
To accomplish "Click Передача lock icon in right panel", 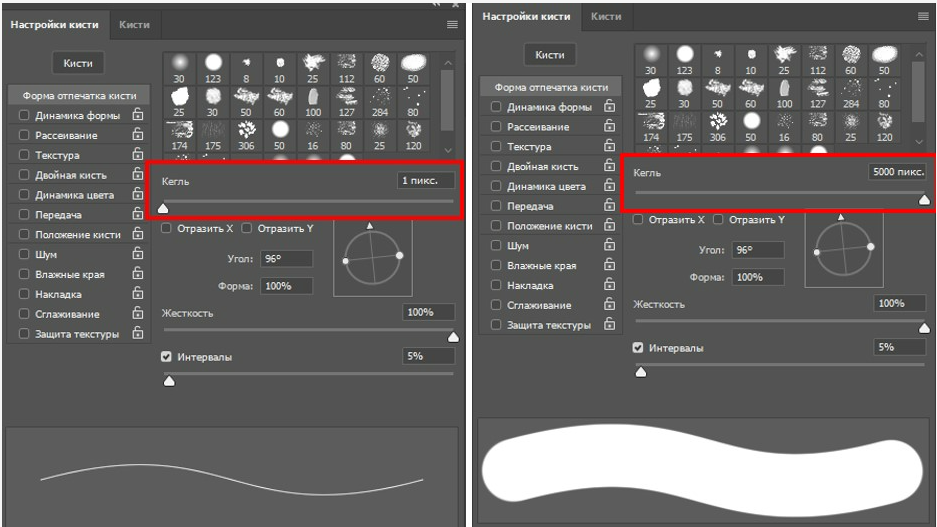I will coord(609,204).
